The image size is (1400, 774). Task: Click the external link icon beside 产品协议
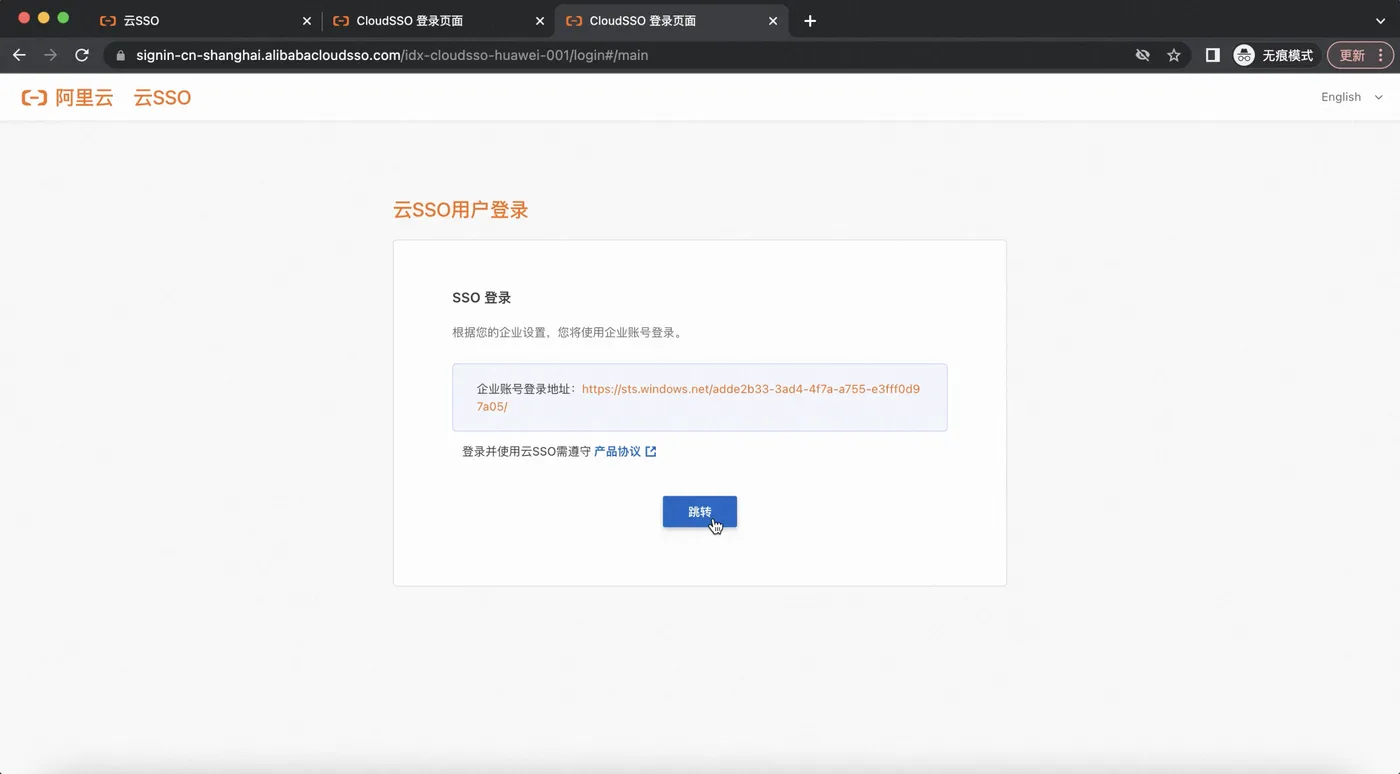pyautogui.click(x=651, y=452)
